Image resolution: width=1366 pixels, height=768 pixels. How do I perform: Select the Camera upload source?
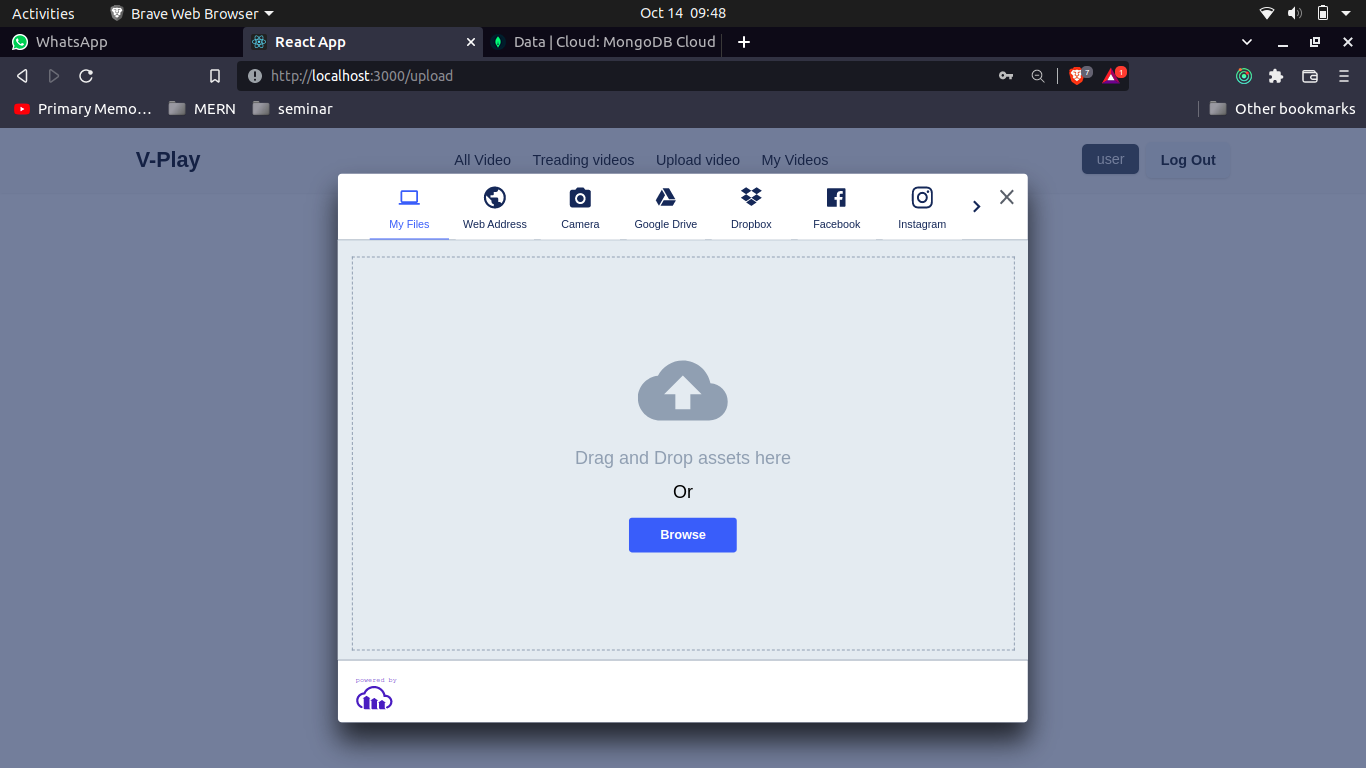(580, 206)
